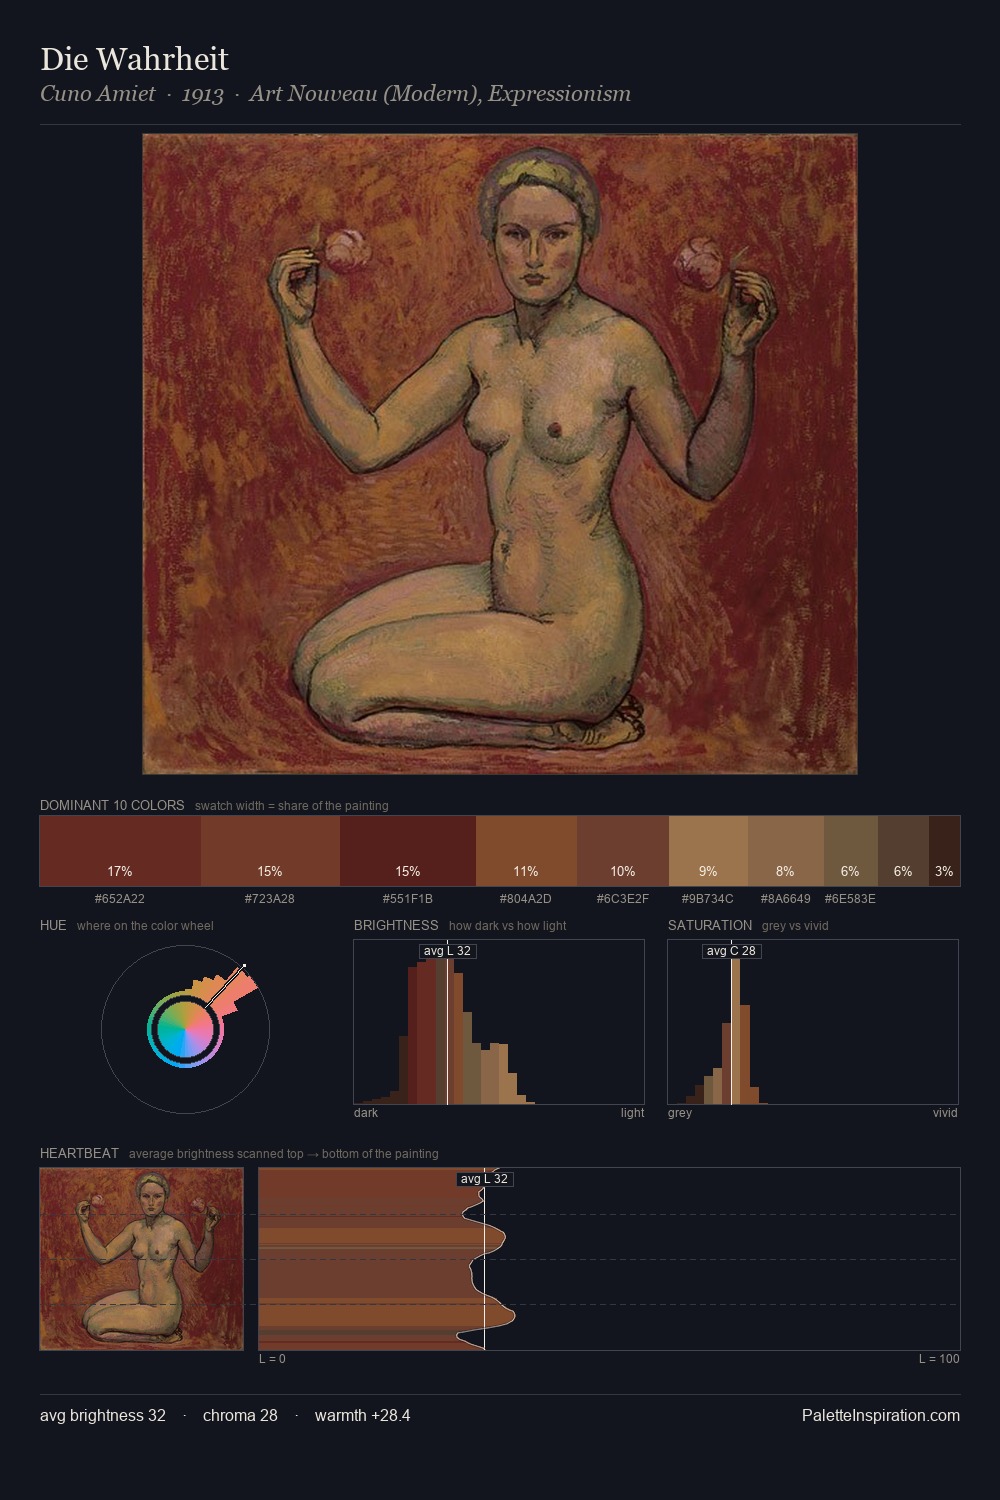Viewport: 1000px width, 1500px height.
Task: Click 'Art Nouveau (Modern), Expressionism' style text
Action: click(x=440, y=94)
